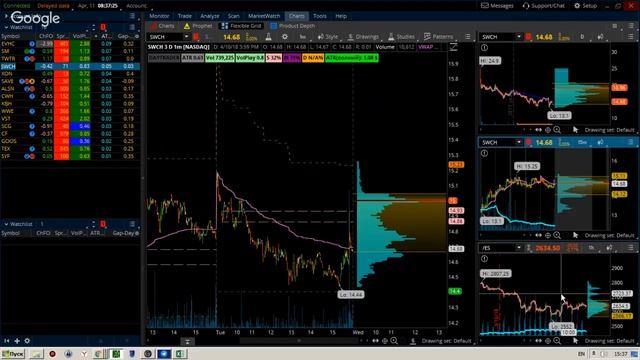Open the Help tab

[x=341, y=16]
